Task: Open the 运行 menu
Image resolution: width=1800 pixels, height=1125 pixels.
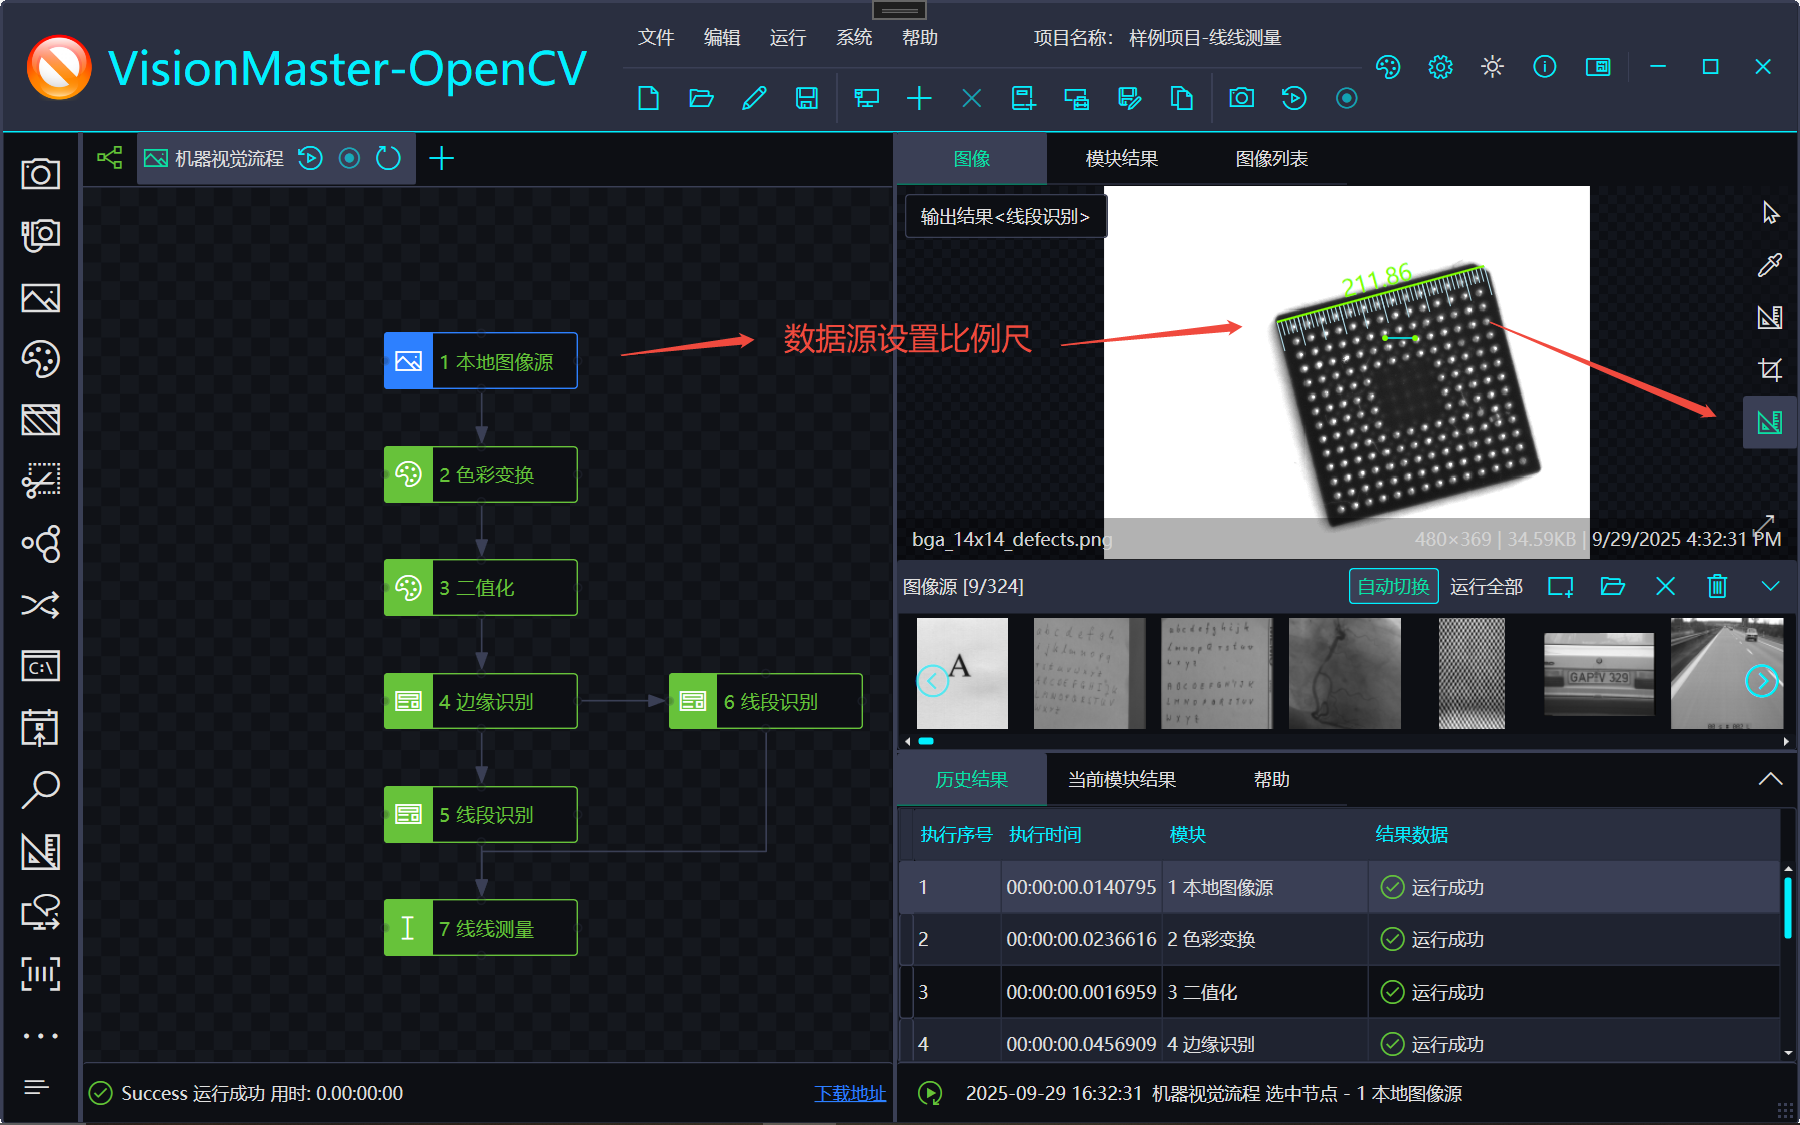Action: tap(788, 38)
